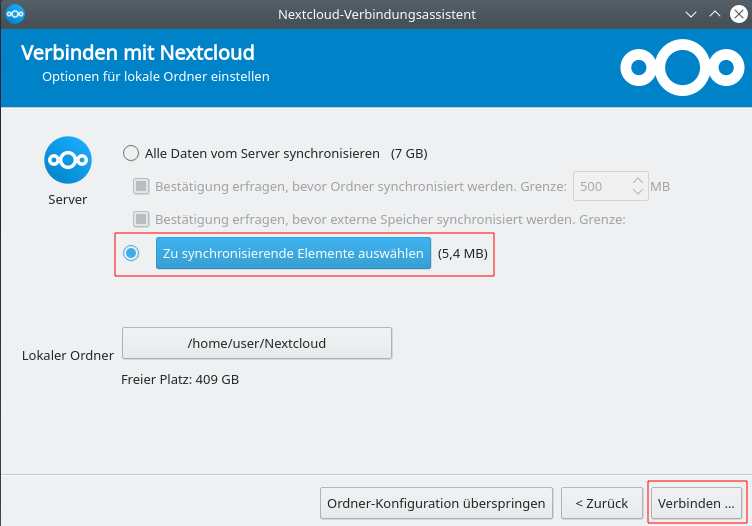Toggle confirmation checkbox for external storage
Screen dimensions: 752x526
tap(141, 219)
